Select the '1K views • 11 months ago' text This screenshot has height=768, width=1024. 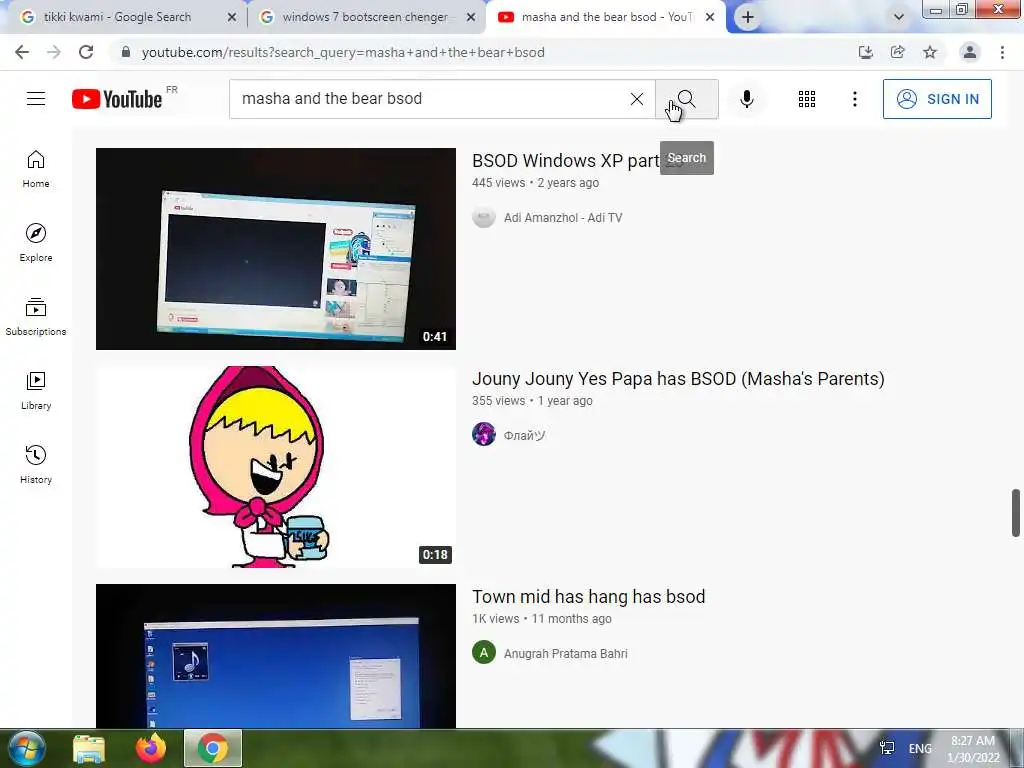(x=542, y=619)
